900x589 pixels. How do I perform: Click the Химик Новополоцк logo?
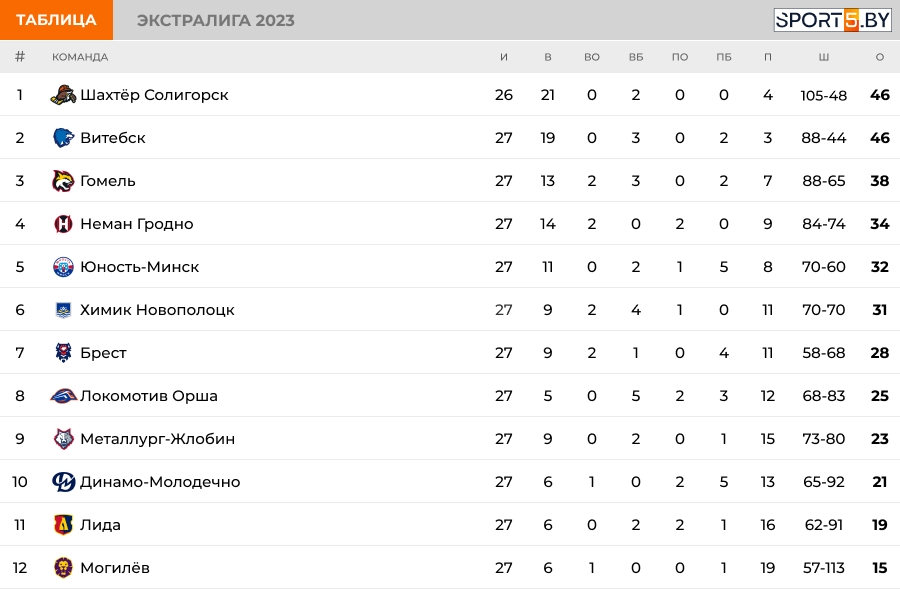63,310
